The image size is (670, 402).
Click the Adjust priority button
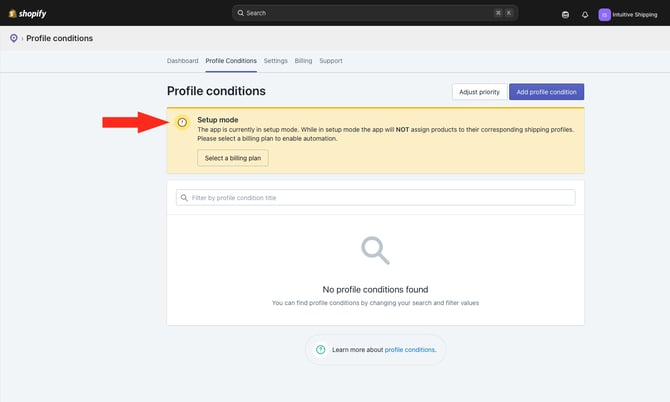pyautogui.click(x=479, y=92)
